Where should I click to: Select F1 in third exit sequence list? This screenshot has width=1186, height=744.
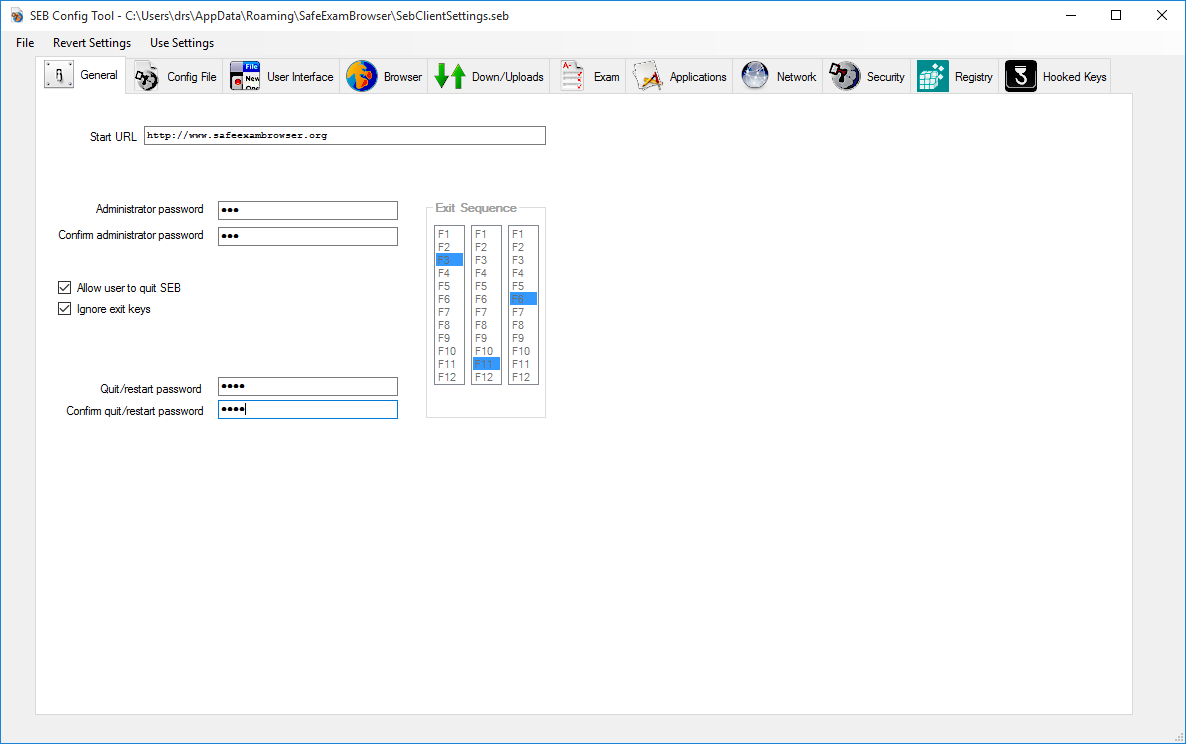coord(523,234)
